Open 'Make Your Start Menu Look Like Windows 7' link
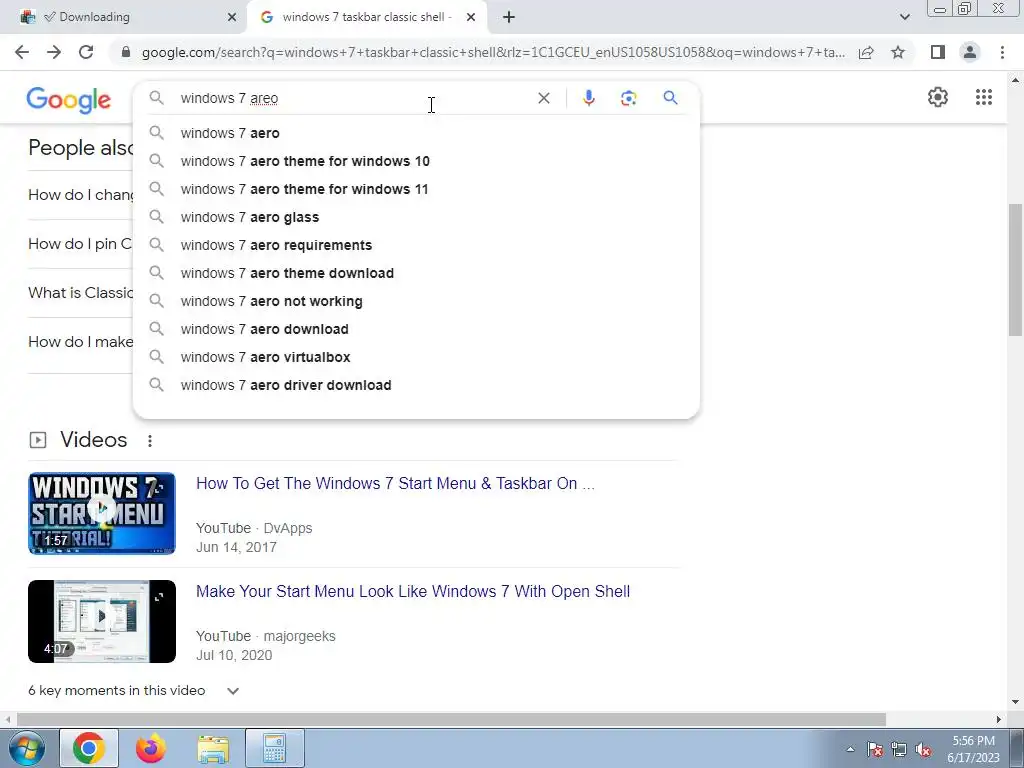Image resolution: width=1024 pixels, height=768 pixels. (413, 591)
